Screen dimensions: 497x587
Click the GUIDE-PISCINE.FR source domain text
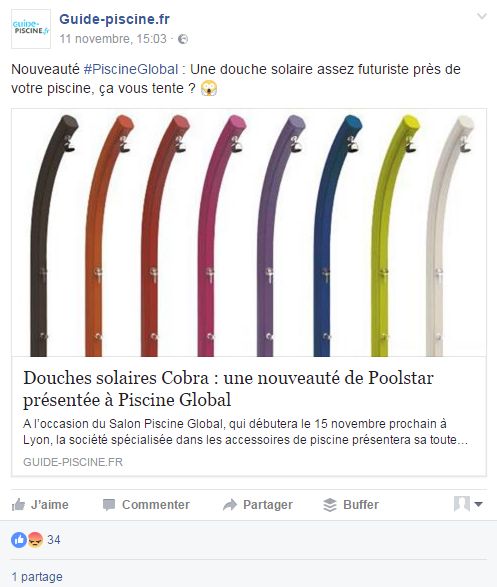pyautogui.click(x=73, y=462)
